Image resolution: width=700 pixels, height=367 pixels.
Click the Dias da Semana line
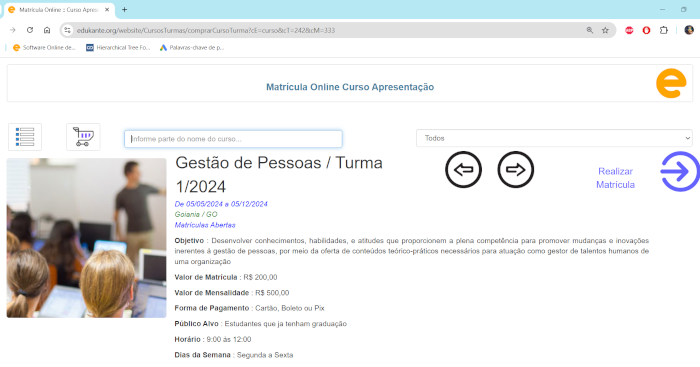point(234,355)
